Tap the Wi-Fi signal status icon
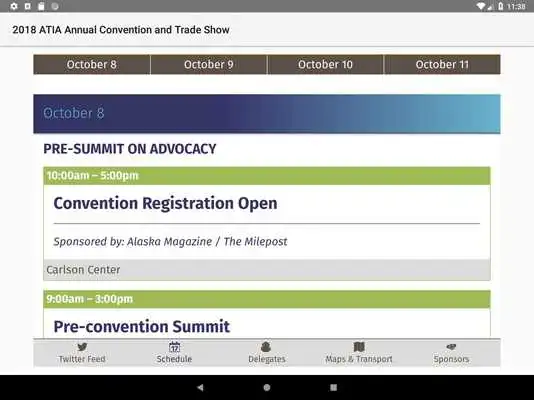 pyautogui.click(x=481, y=6)
